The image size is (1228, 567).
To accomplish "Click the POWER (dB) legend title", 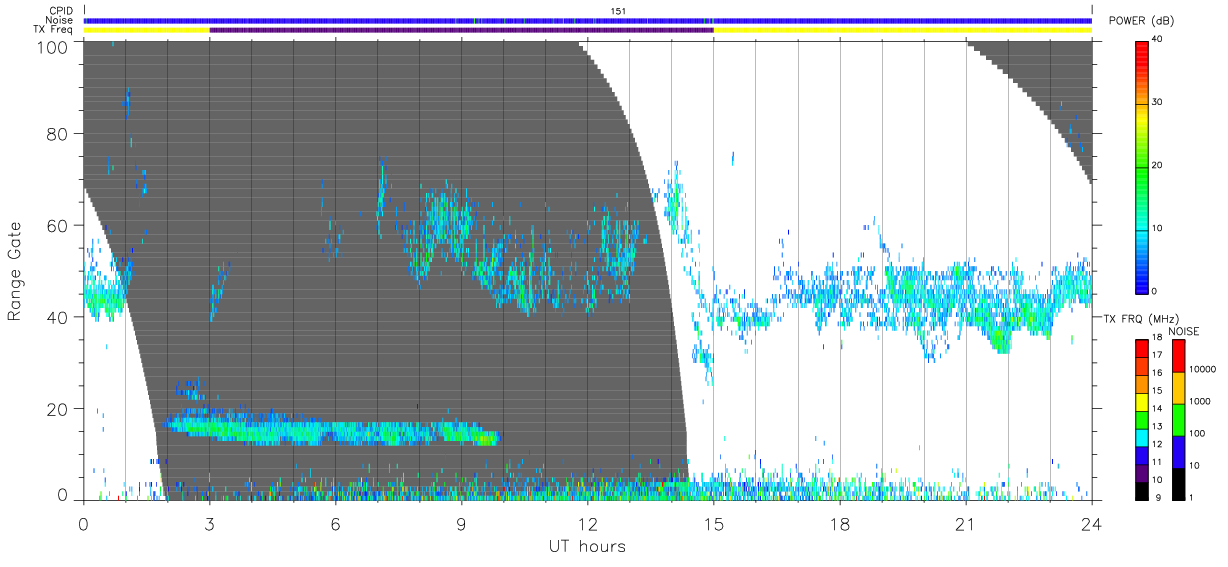I will coord(1142,21).
